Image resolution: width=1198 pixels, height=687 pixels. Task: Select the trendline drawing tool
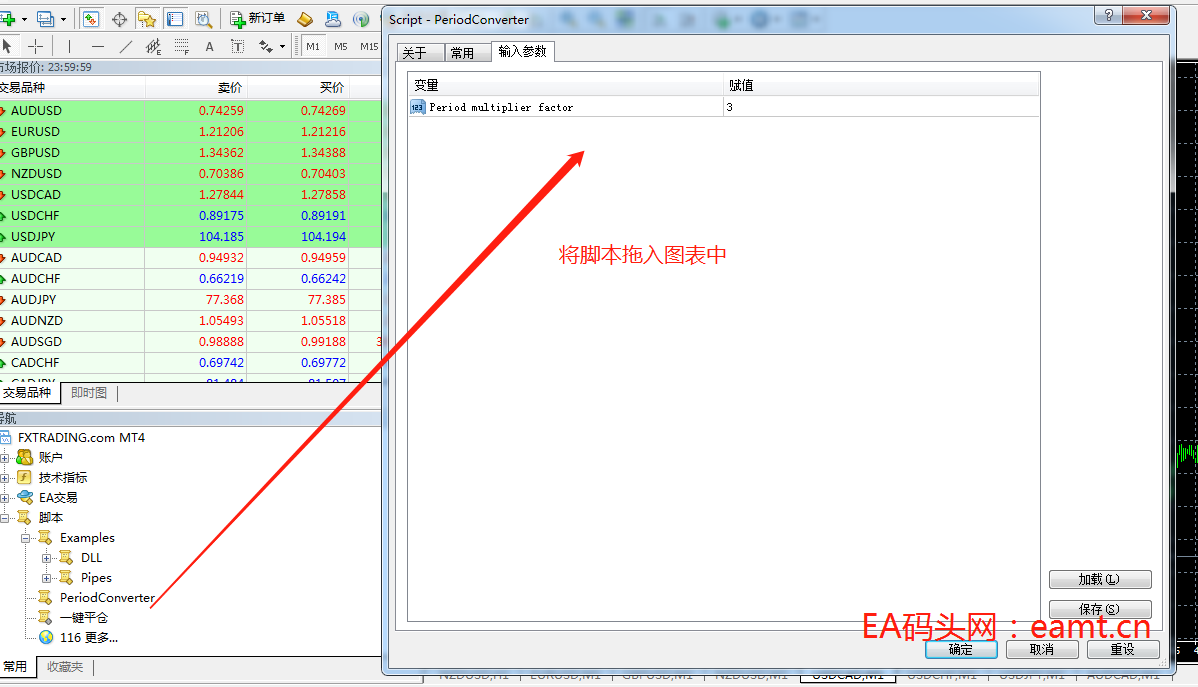tap(125, 47)
